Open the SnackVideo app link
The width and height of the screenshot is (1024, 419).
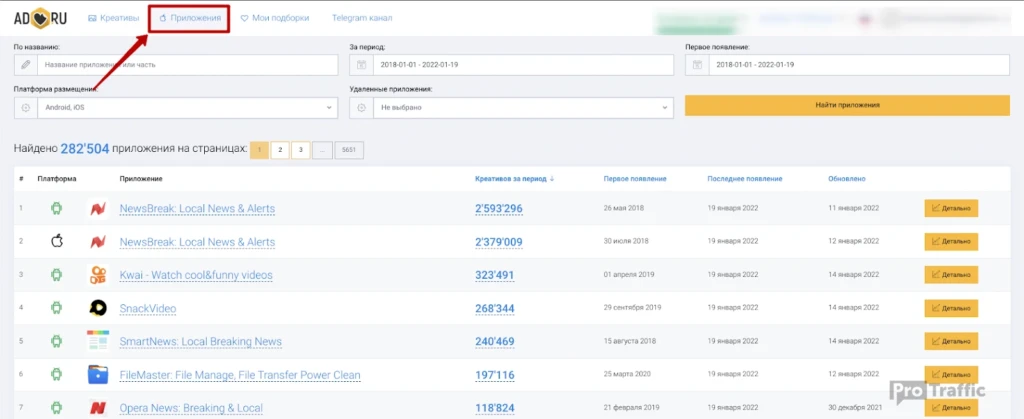point(148,309)
